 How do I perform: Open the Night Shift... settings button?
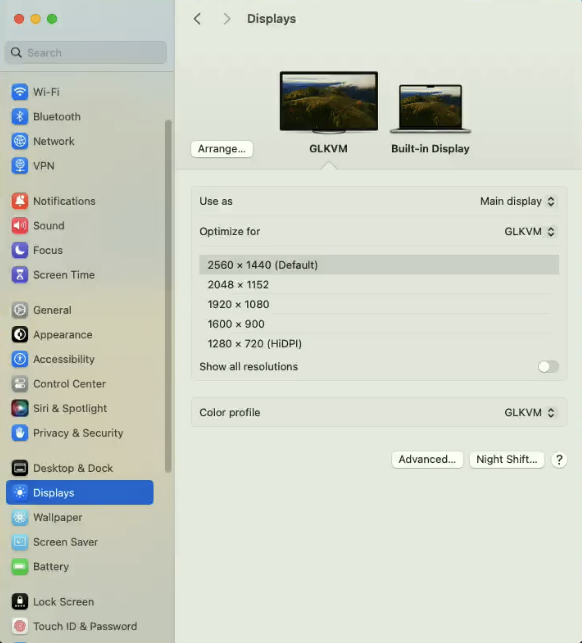(507, 460)
